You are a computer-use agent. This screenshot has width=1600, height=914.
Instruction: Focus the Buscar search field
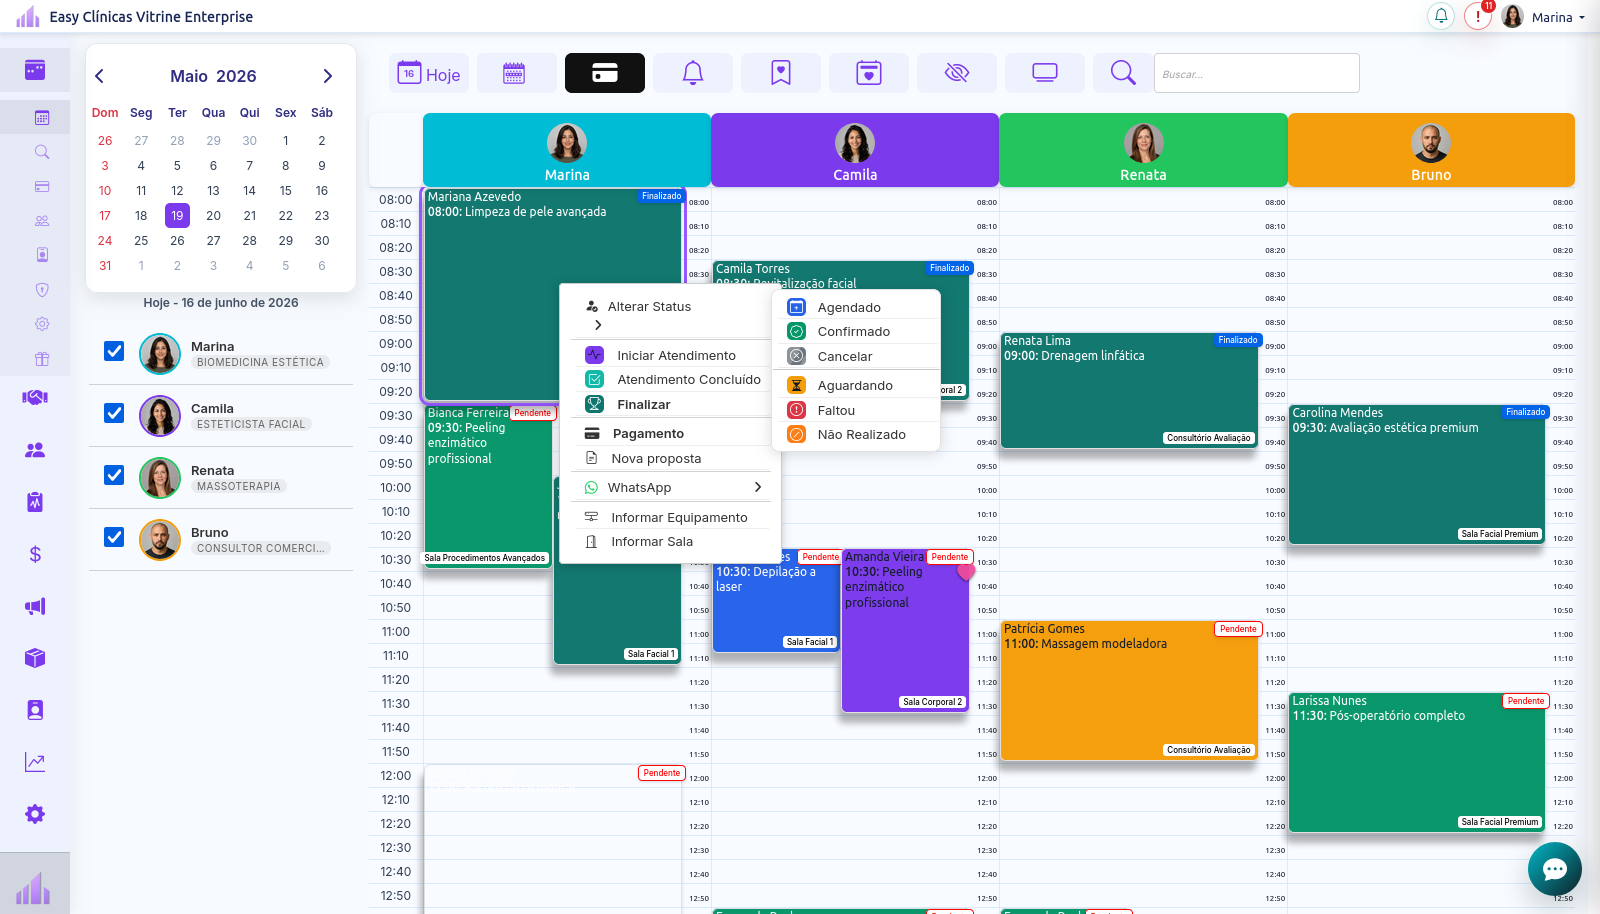click(1257, 73)
